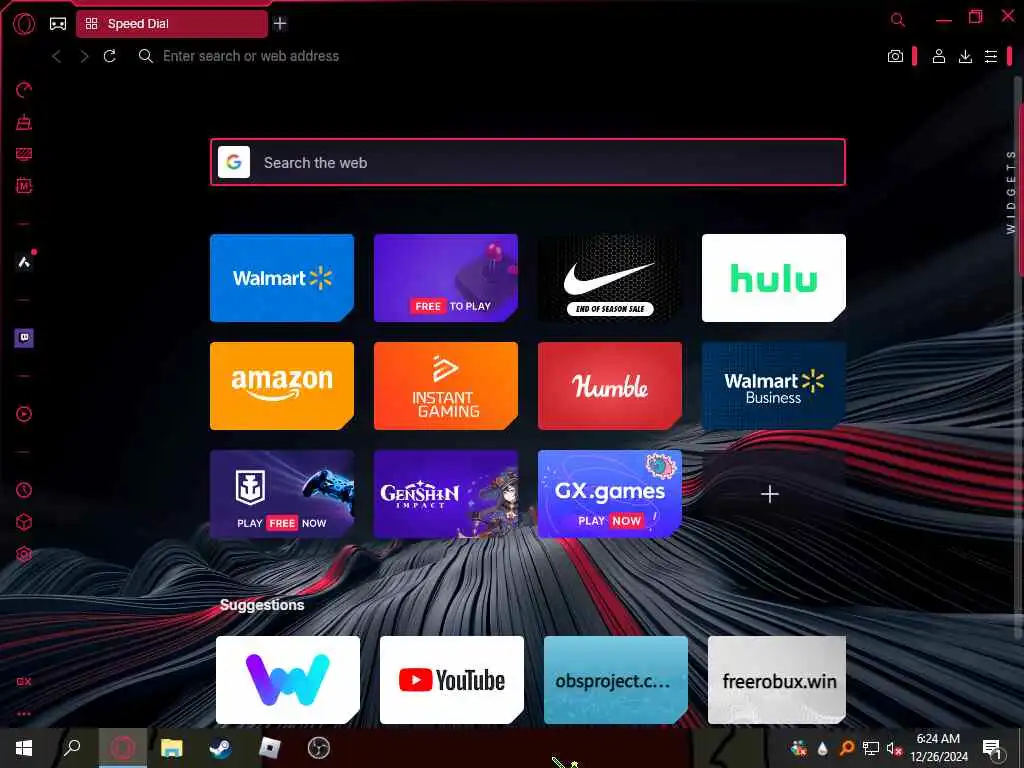Open GX Control in the sidebar
Screen dimensions: 1024x768
coord(24,90)
